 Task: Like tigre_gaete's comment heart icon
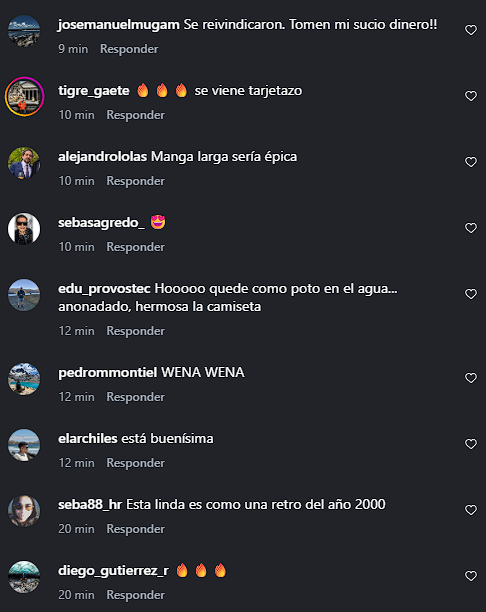coord(471,96)
